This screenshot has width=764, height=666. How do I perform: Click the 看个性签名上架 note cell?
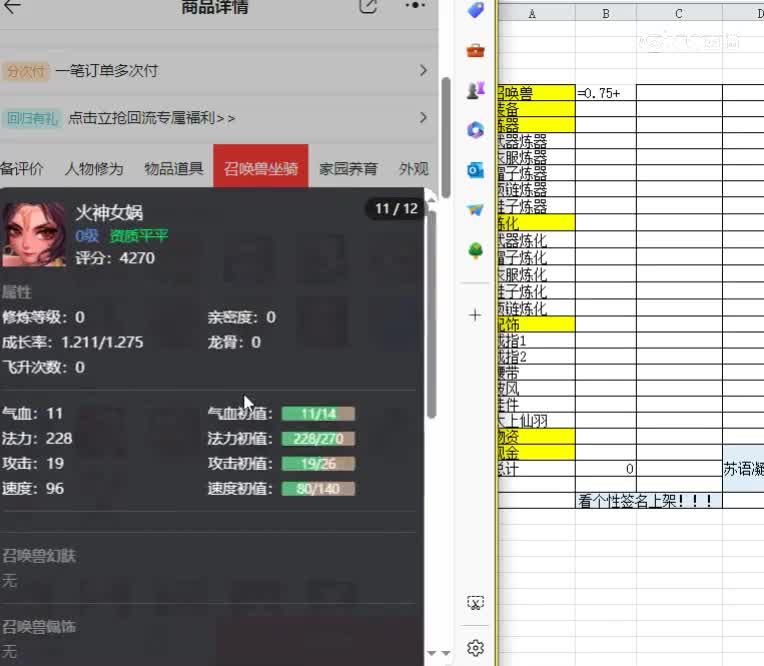coord(649,500)
